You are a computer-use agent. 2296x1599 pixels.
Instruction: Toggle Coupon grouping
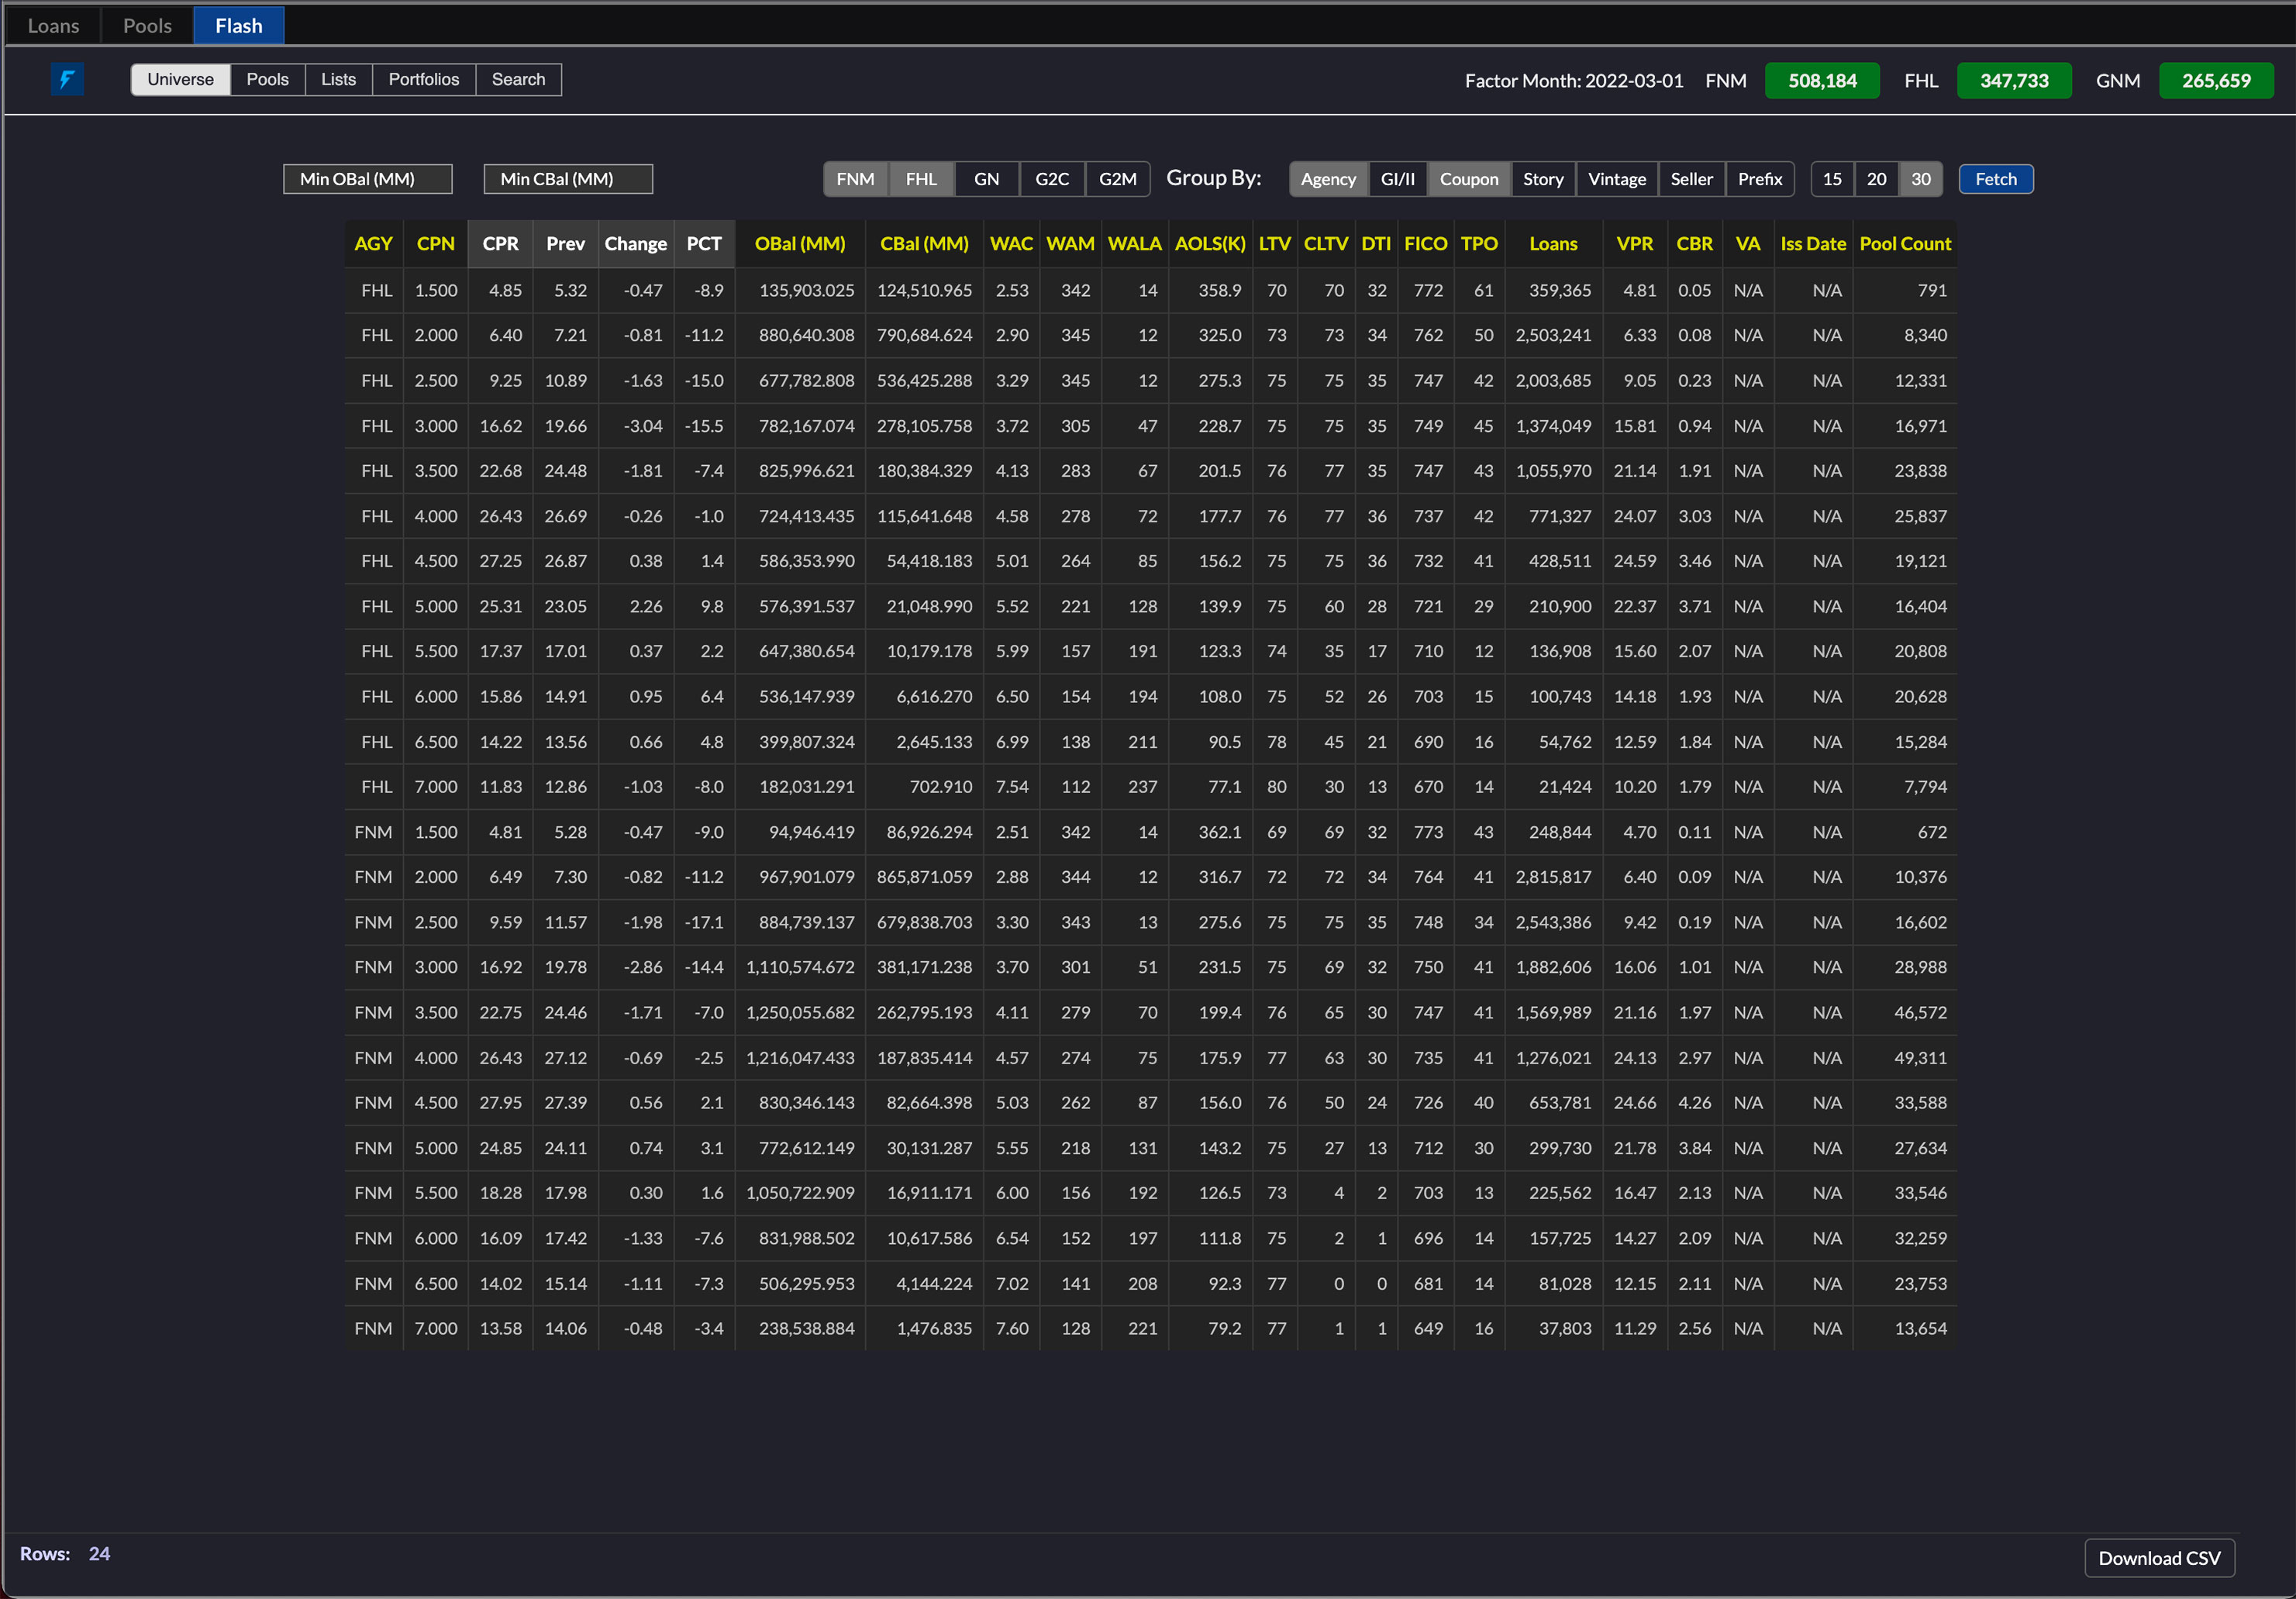pos(1468,179)
